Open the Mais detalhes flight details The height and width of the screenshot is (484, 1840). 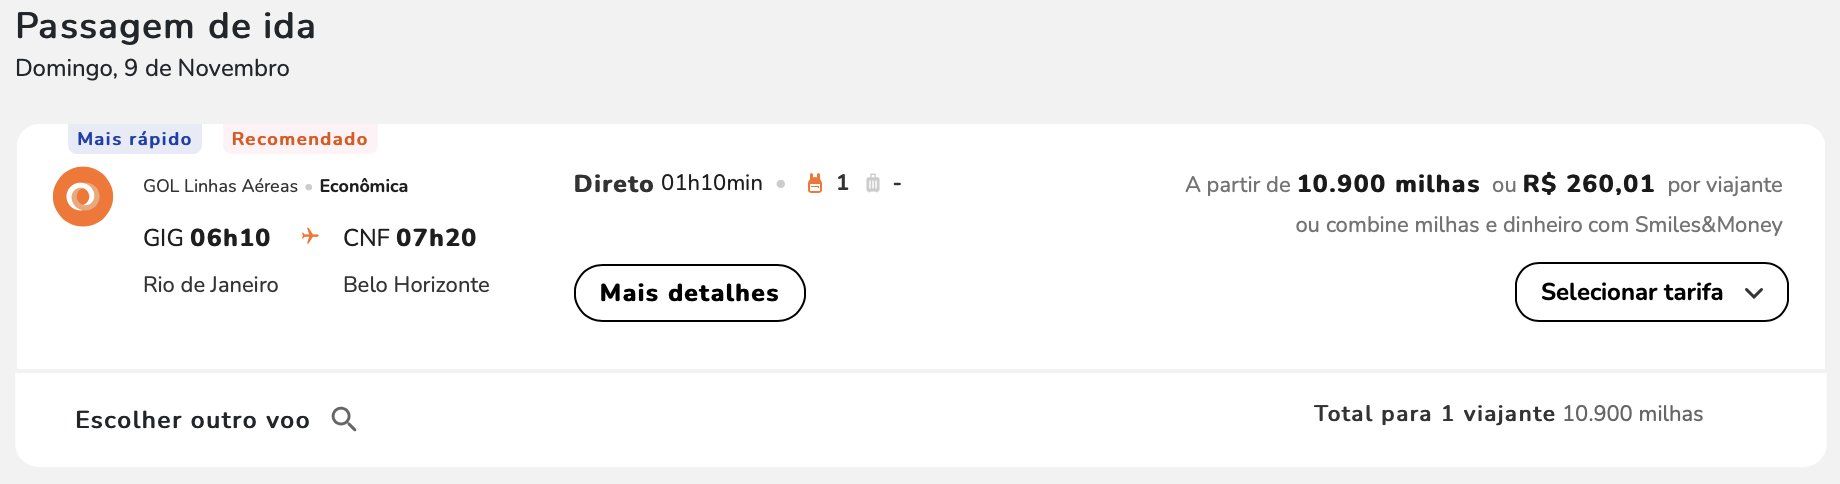[689, 293]
